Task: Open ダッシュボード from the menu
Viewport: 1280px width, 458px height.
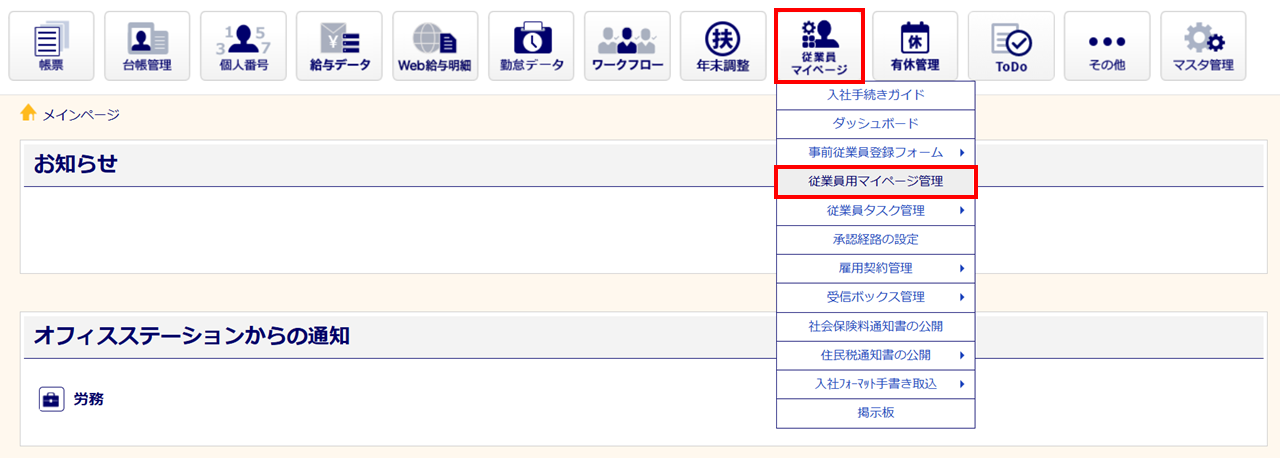Action: tap(876, 124)
